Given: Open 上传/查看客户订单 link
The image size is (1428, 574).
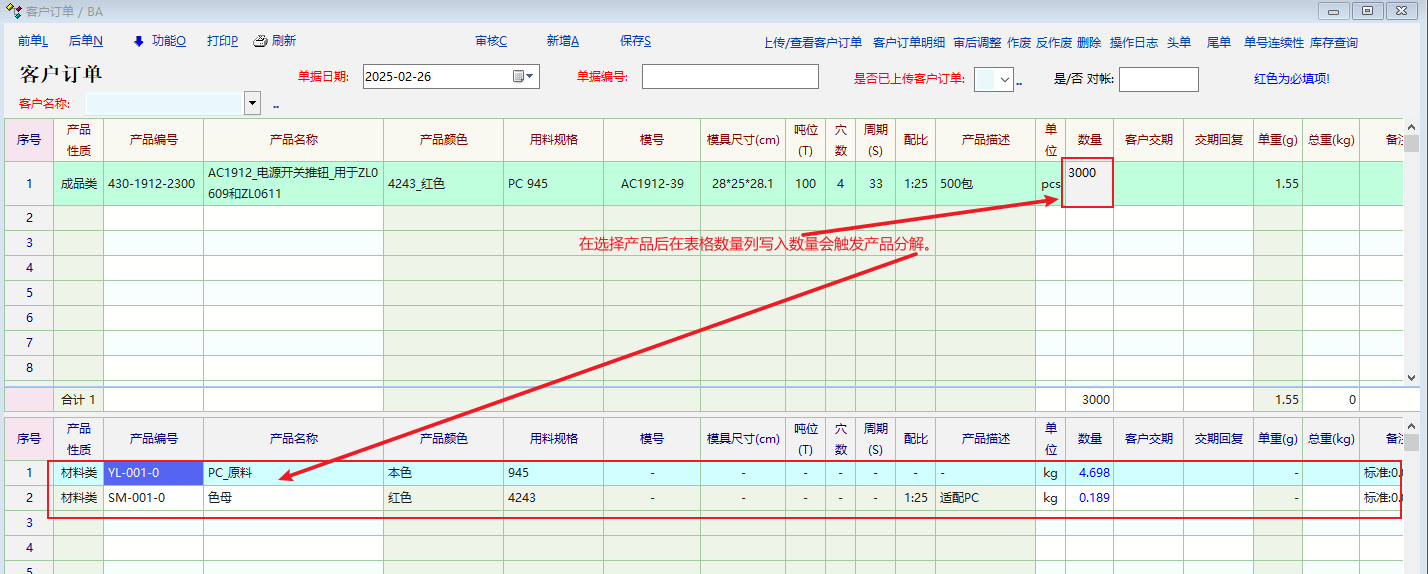Looking at the screenshot, I should coord(812,43).
